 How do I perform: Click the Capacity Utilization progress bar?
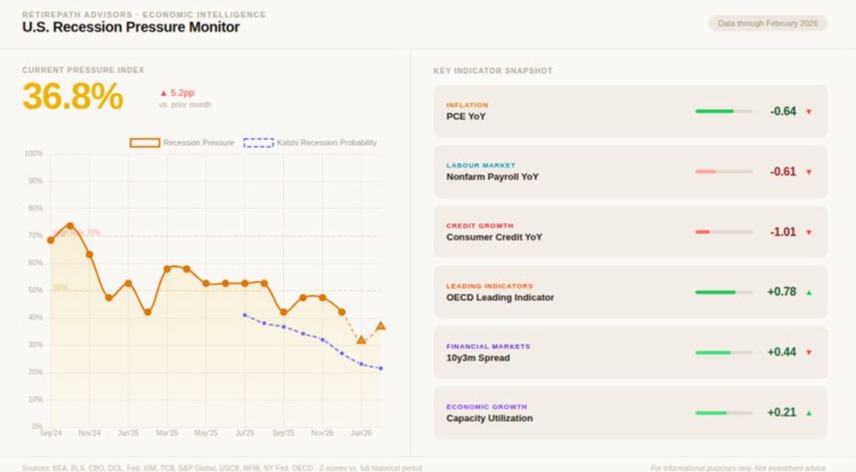click(x=723, y=412)
